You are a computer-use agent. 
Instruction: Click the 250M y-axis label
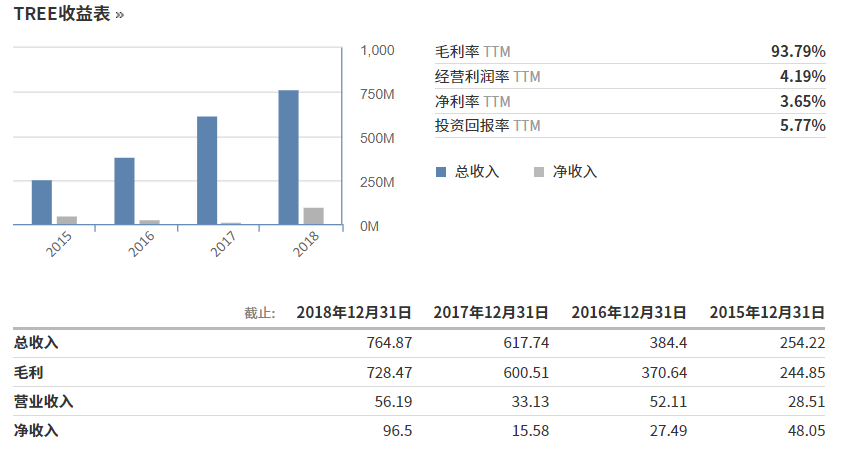coord(377,182)
